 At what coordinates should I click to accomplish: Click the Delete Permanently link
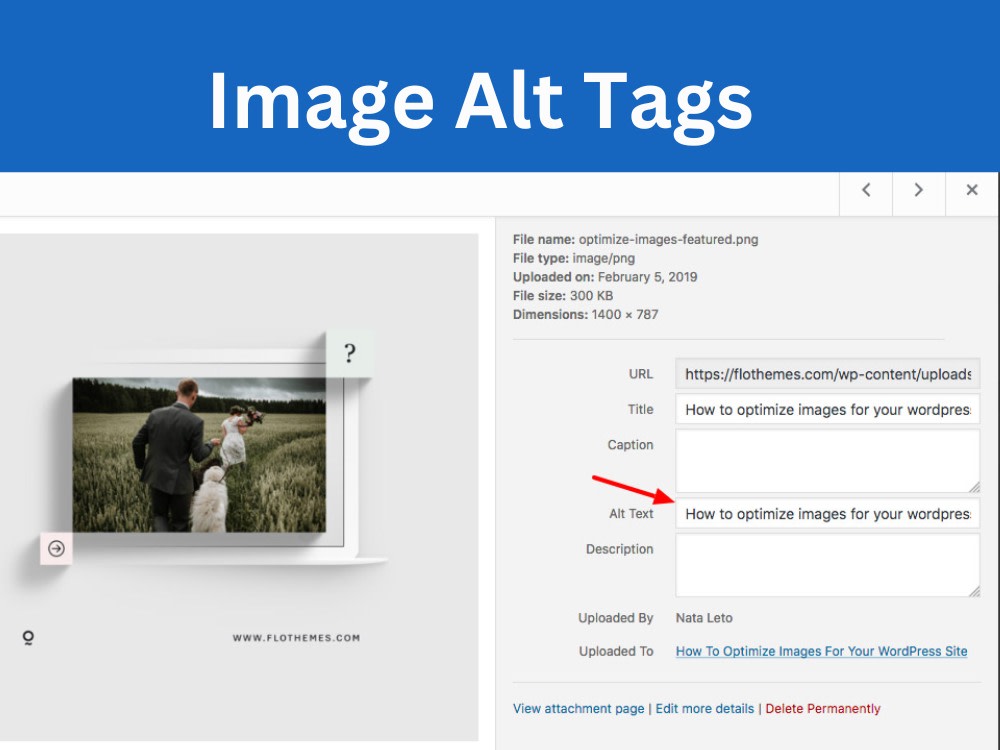[x=823, y=709]
